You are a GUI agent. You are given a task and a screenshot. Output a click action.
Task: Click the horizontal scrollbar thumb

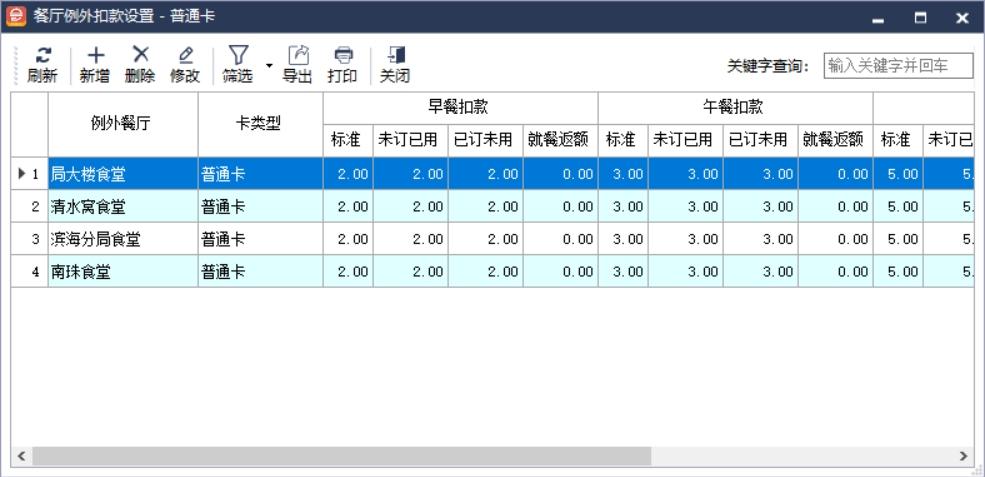click(342, 456)
